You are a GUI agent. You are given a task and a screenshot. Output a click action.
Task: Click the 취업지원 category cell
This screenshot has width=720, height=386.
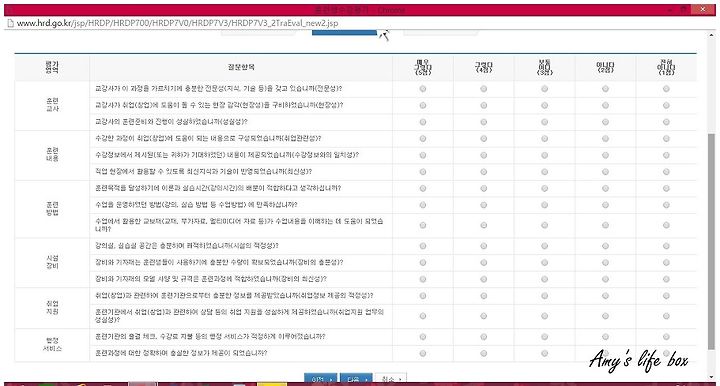pyautogui.click(x=52, y=308)
